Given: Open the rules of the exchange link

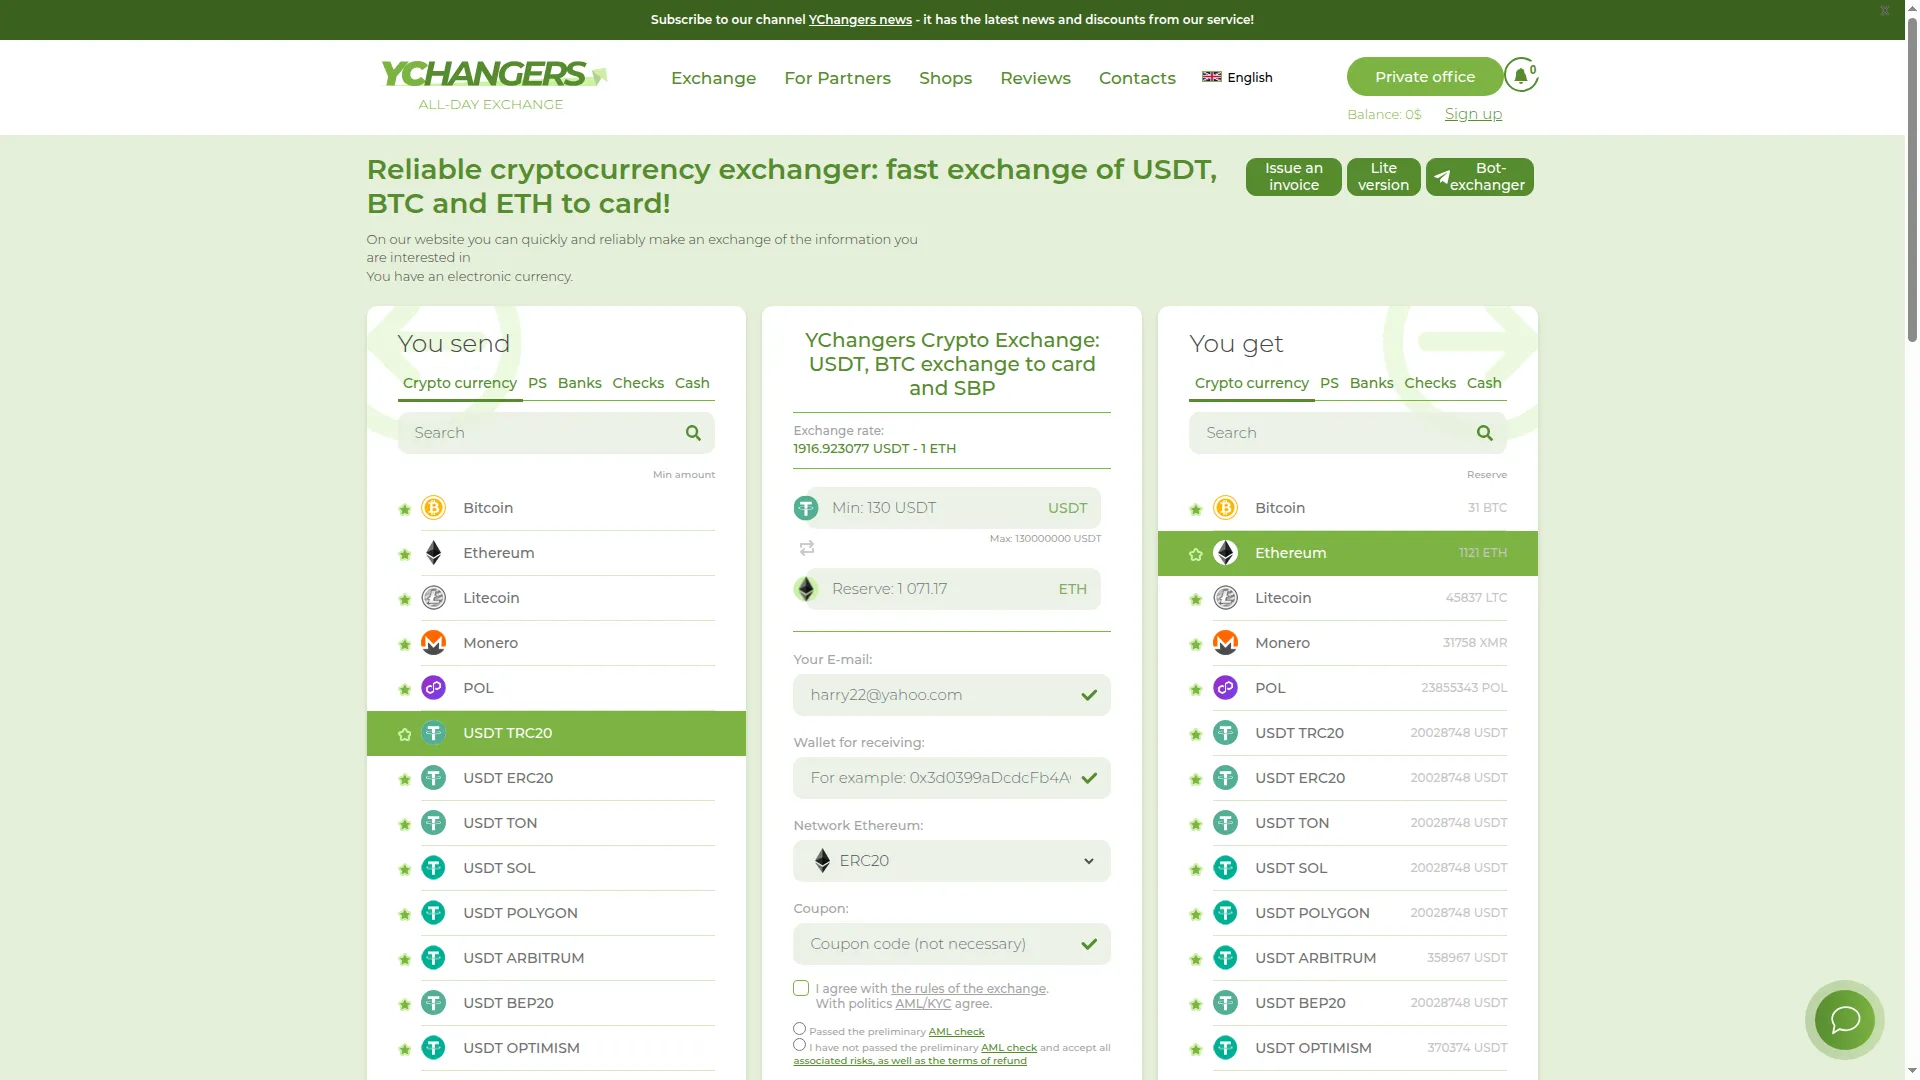Looking at the screenshot, I should (968, 989).
